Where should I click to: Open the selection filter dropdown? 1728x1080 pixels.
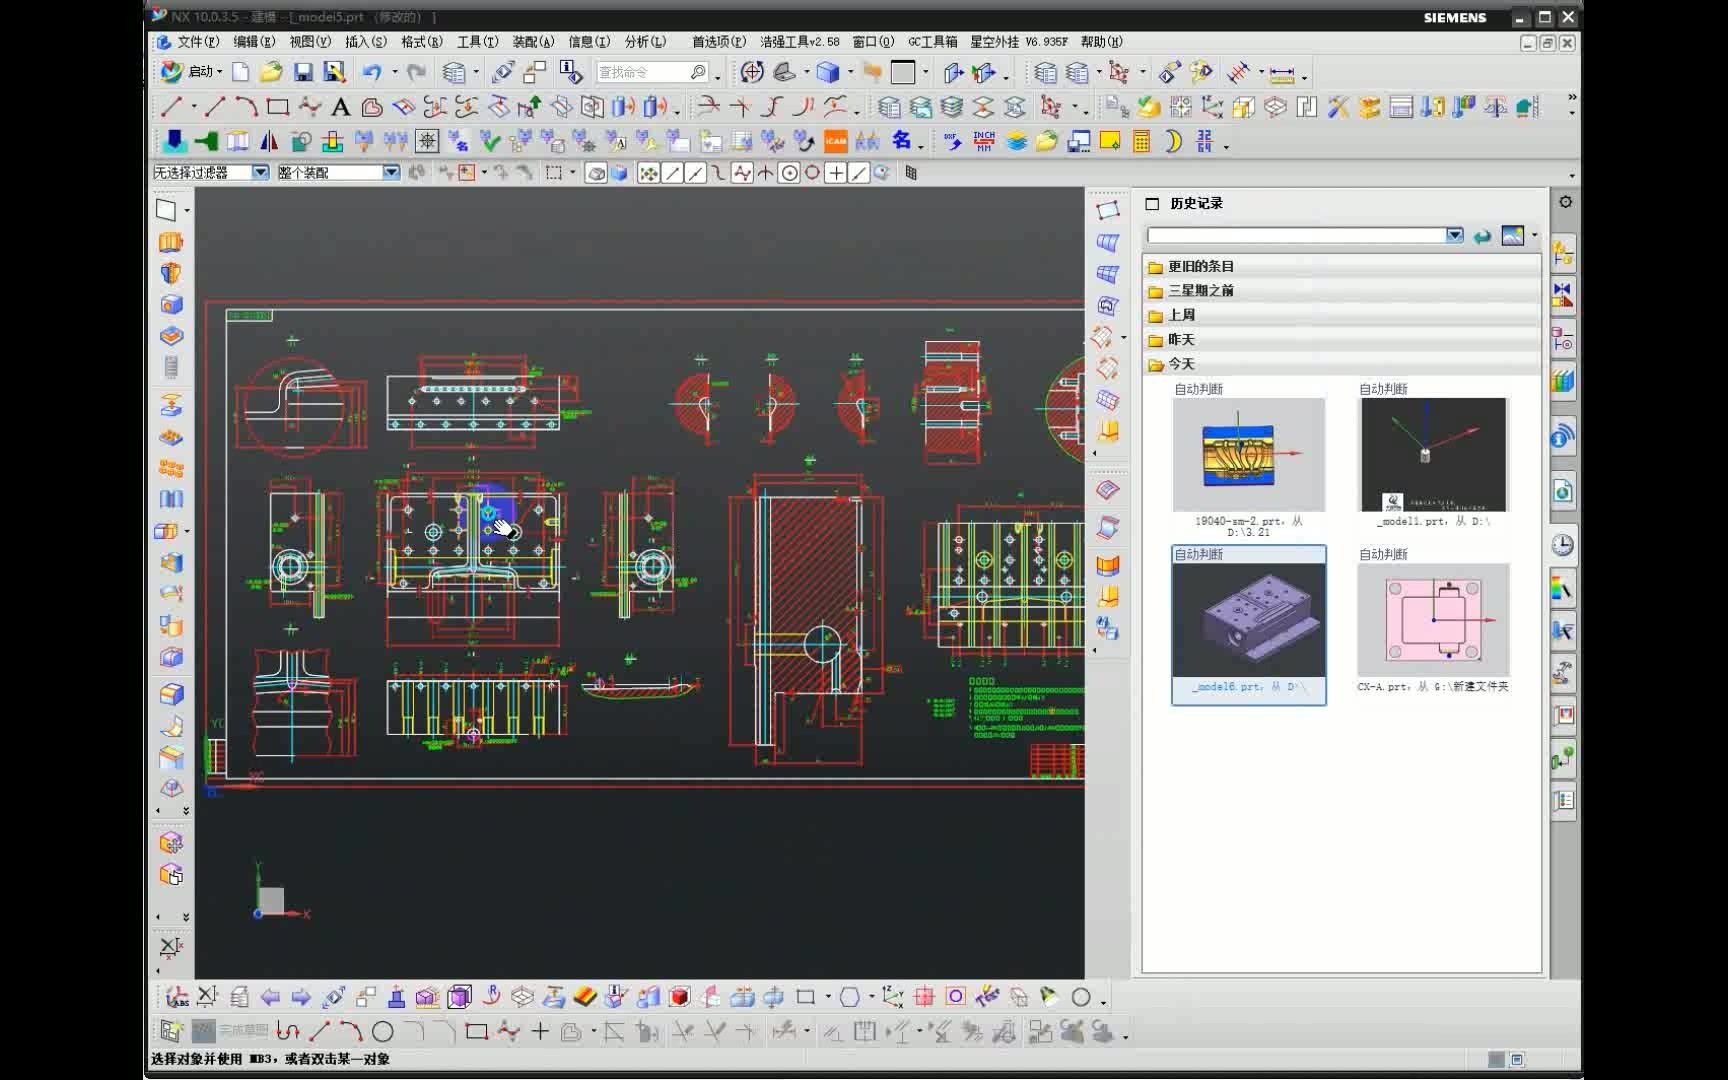(x=260, y=173)
